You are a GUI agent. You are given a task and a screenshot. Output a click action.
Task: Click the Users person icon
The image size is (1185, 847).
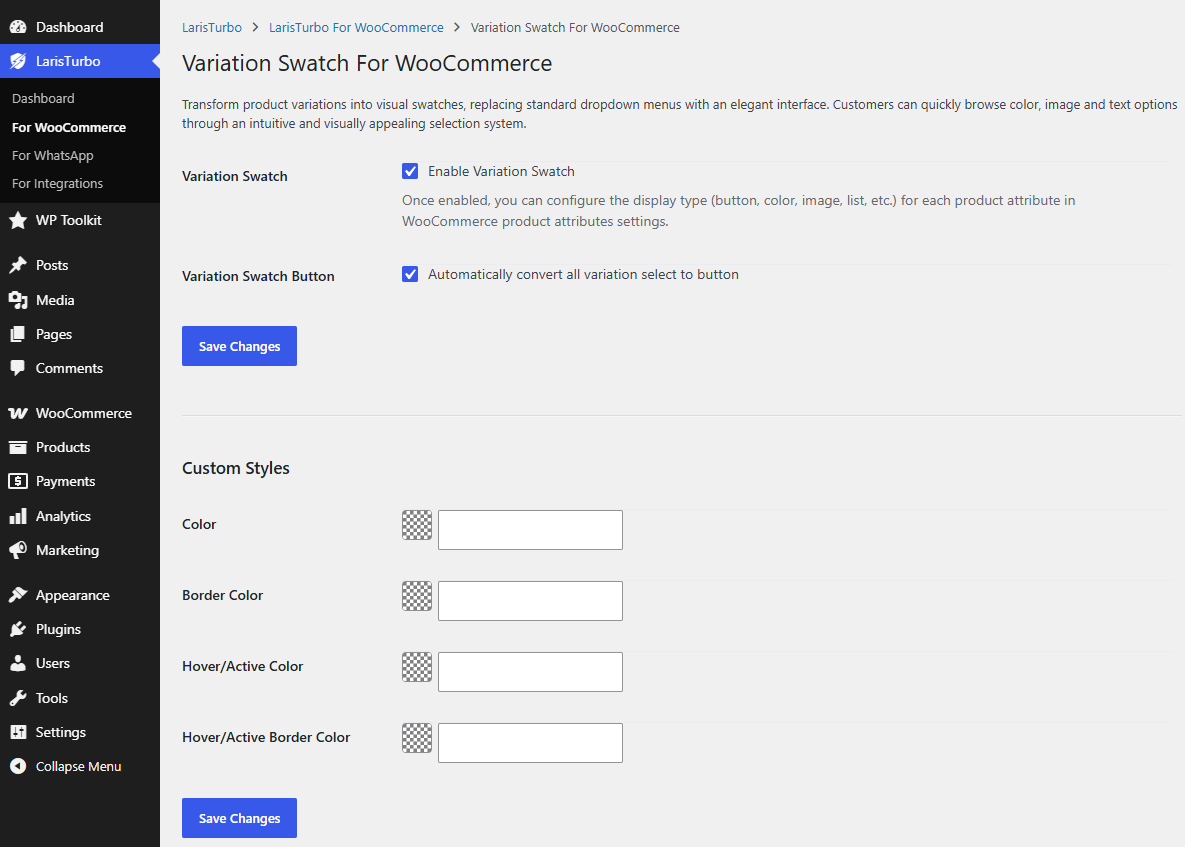coord(18,663)
